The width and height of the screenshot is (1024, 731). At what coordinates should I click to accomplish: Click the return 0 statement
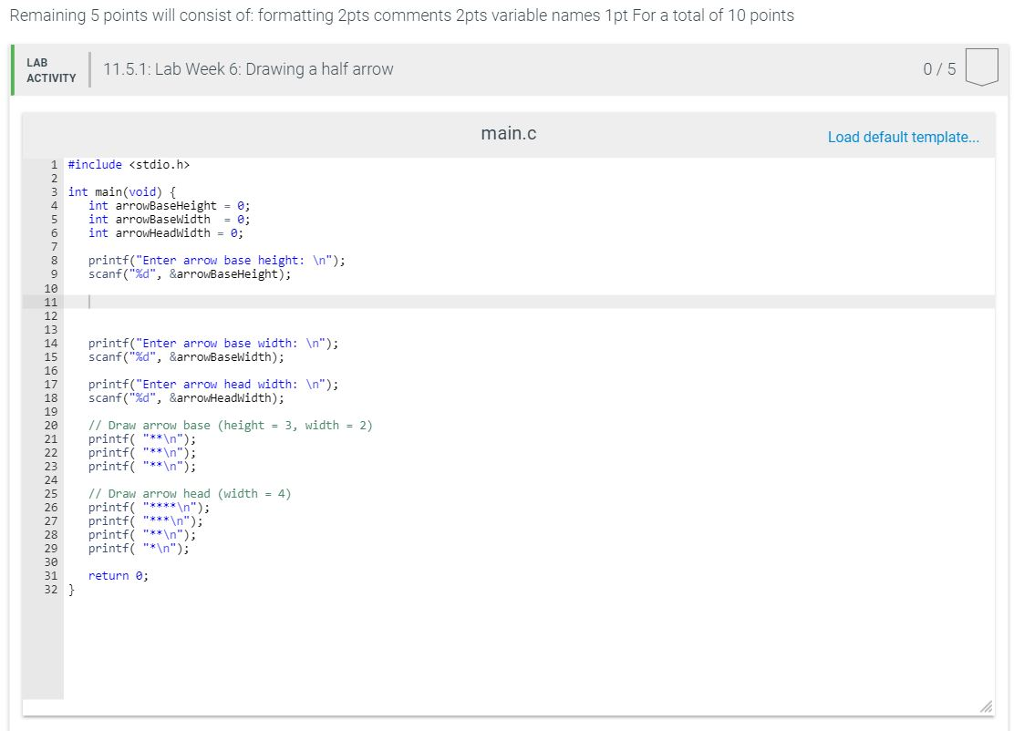(118, 575)
